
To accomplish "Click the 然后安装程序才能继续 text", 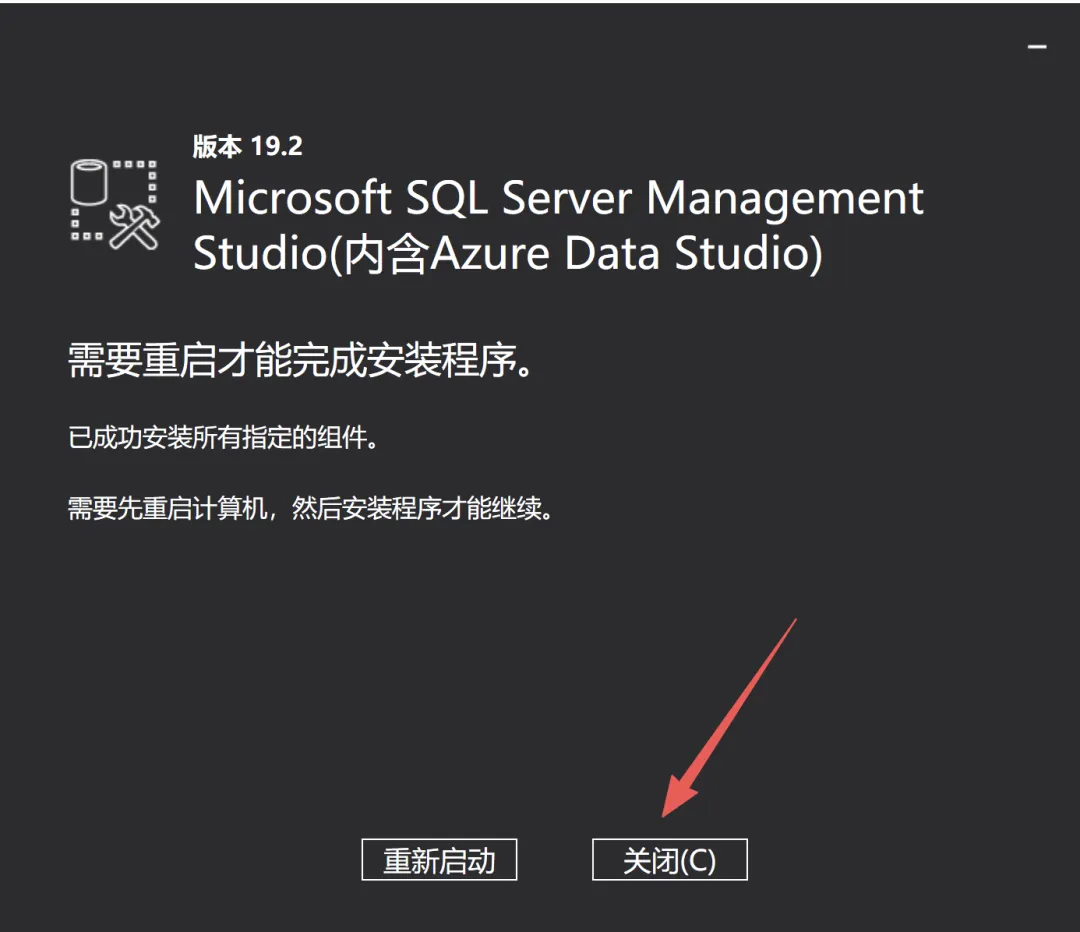I will [422, 509].
